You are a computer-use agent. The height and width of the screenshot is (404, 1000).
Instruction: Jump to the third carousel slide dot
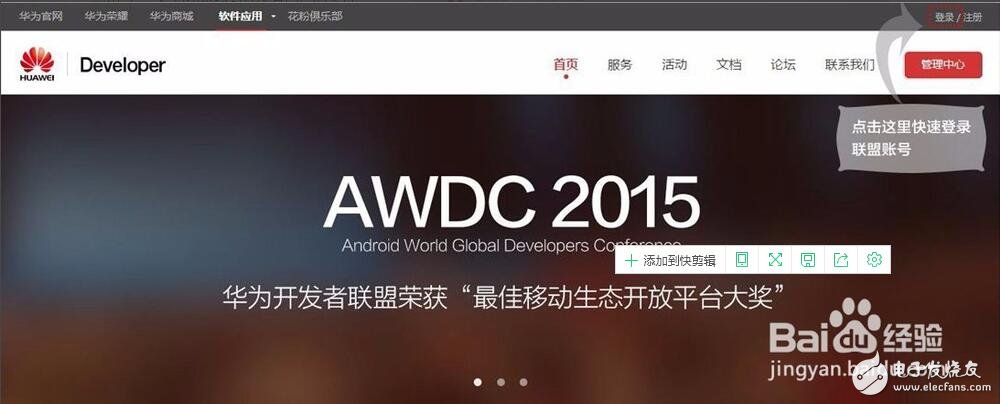pyautogui.click(x=523, y=381)
